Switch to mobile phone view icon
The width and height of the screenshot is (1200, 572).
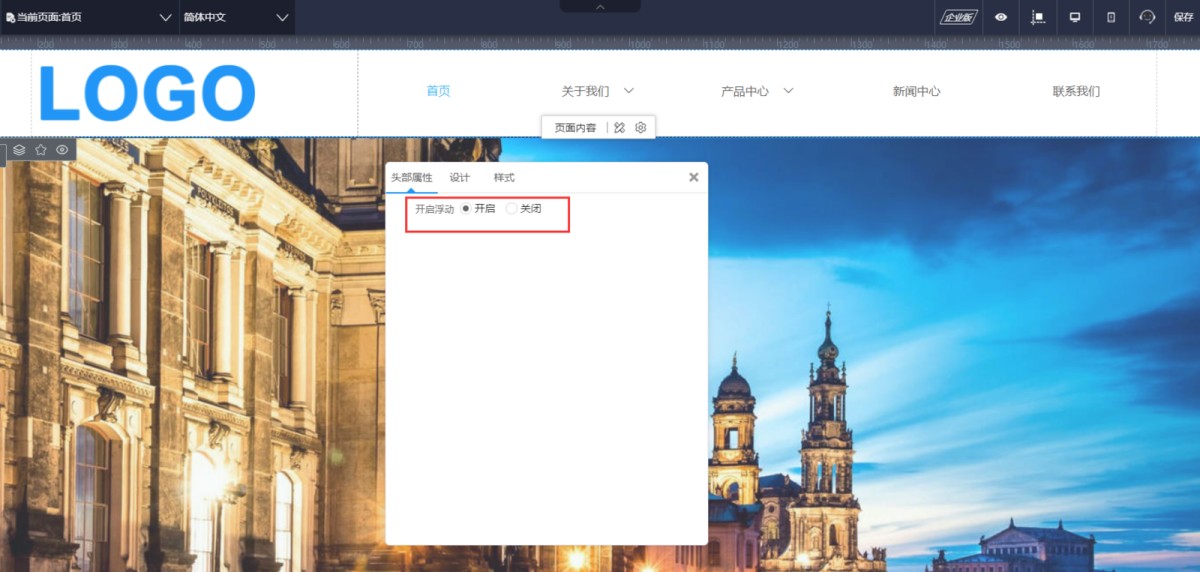click(x=1111, y=17)
